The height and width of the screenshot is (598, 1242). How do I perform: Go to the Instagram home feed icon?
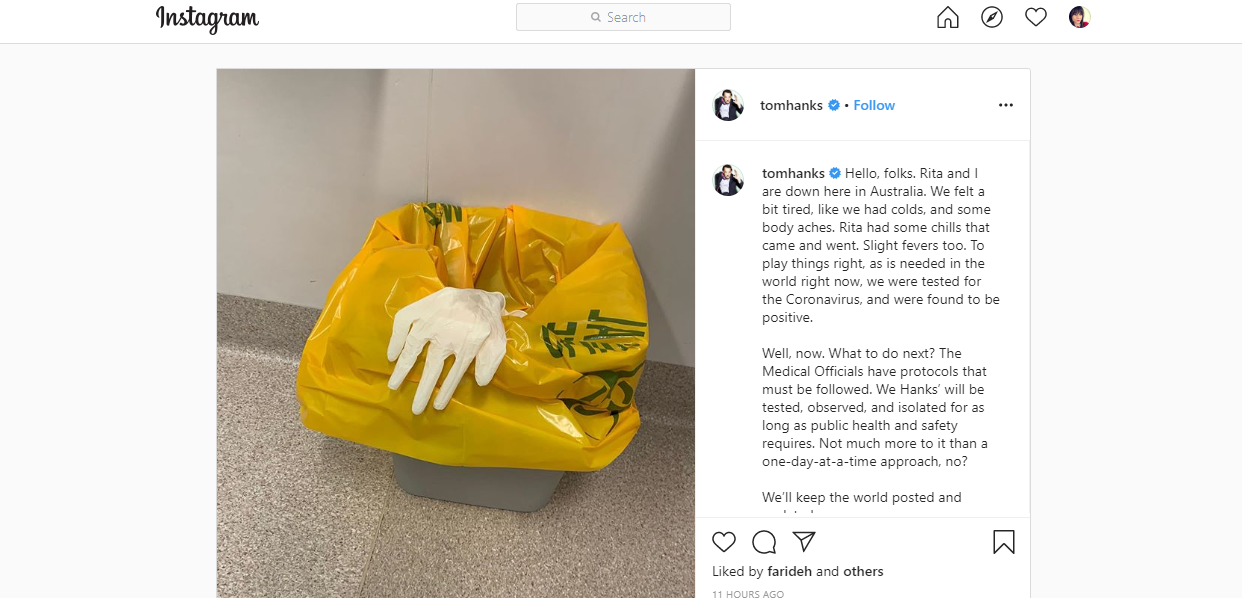[947, 17]
